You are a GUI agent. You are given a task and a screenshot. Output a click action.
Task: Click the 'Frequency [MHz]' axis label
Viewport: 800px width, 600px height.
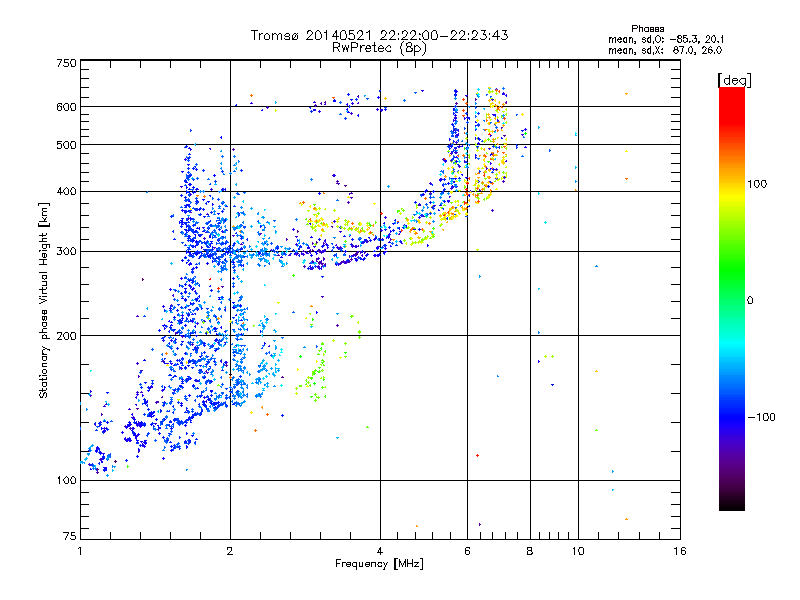coord(379,564)
